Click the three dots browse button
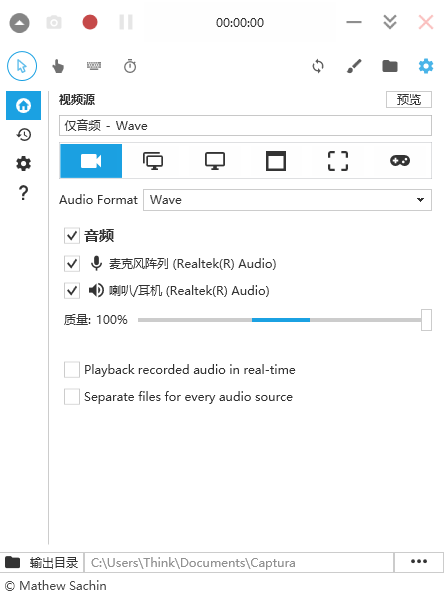 [x=419, y=562]
